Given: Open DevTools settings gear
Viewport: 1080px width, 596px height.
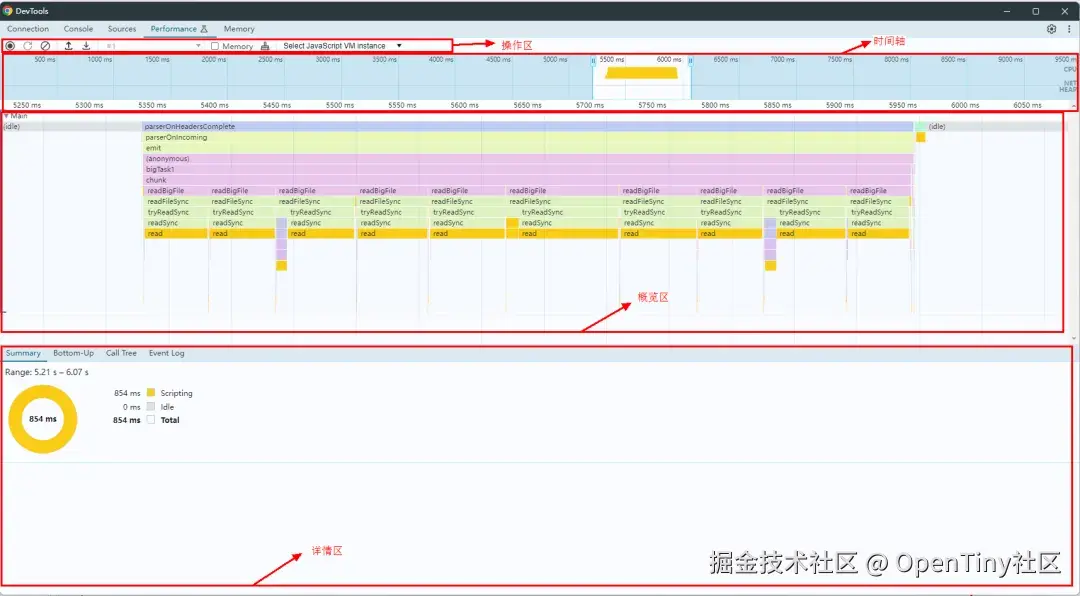Looking at the screenshot, I should point(1051,29).
